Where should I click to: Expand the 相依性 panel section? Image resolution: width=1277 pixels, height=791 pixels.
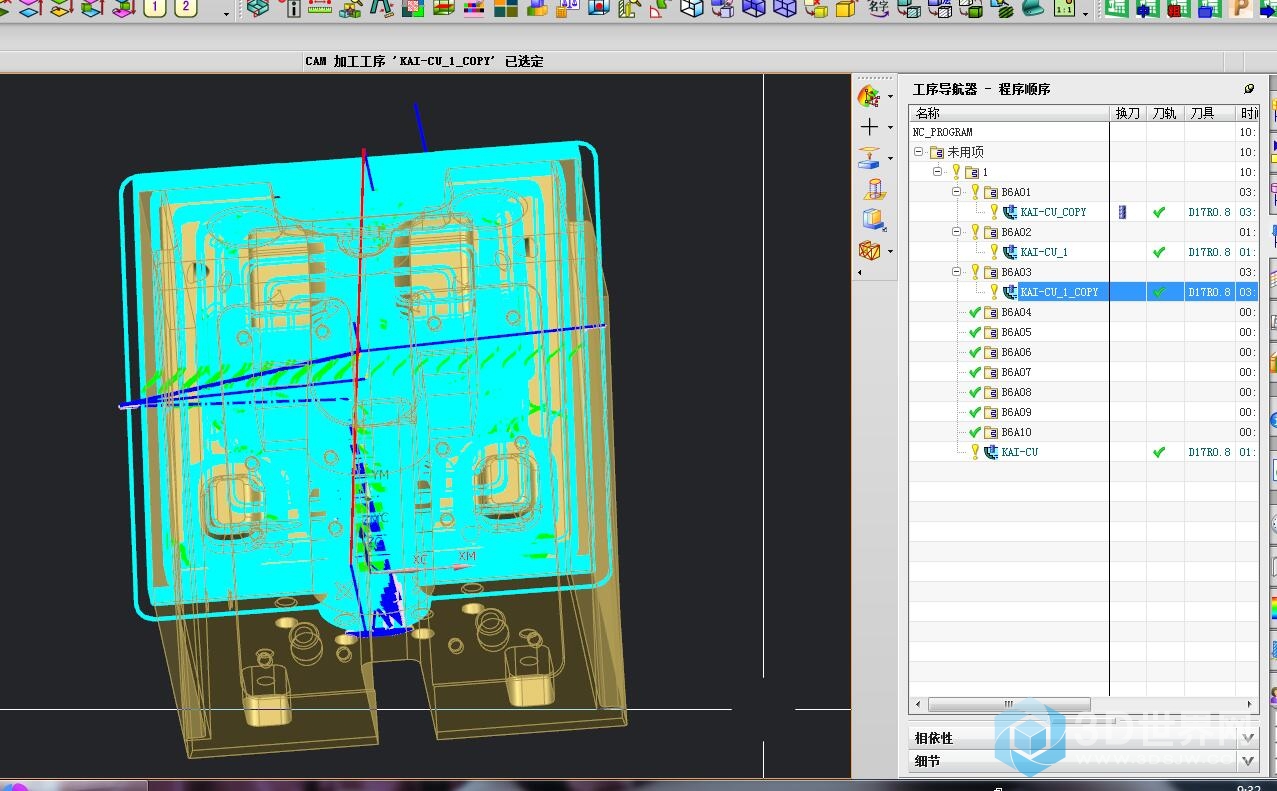[x=1247, y=738]
